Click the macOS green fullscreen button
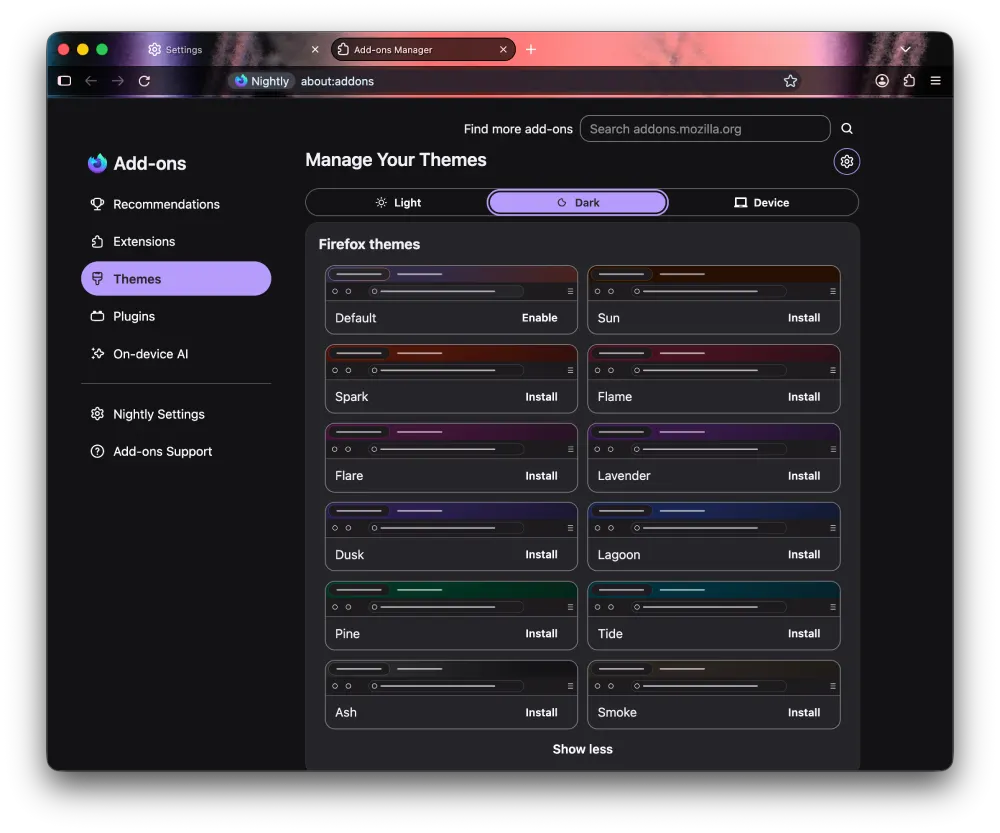Viewport: 1000px width, 833px height. tap(102, 49)
